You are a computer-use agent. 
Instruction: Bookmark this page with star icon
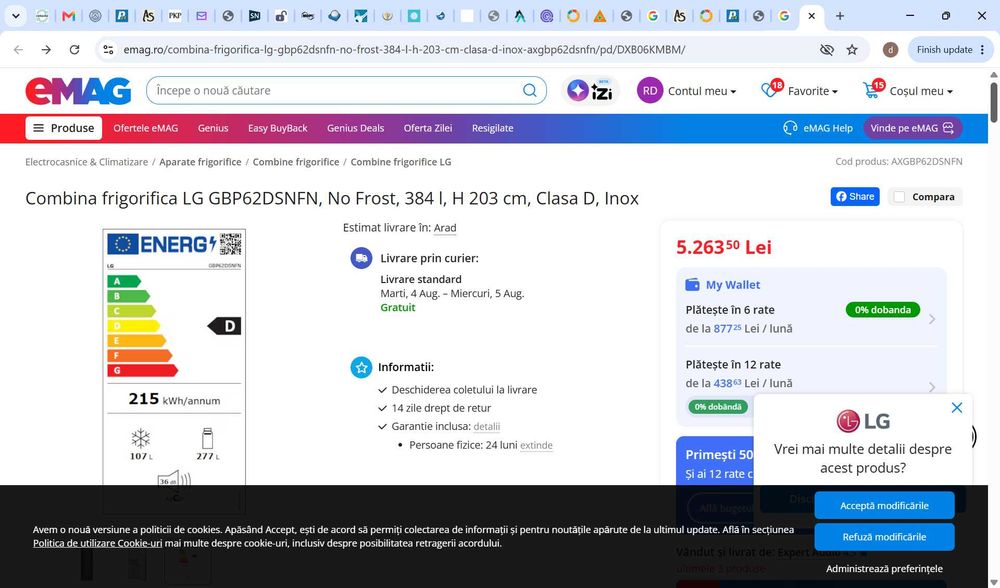click(x=852, y=50)
